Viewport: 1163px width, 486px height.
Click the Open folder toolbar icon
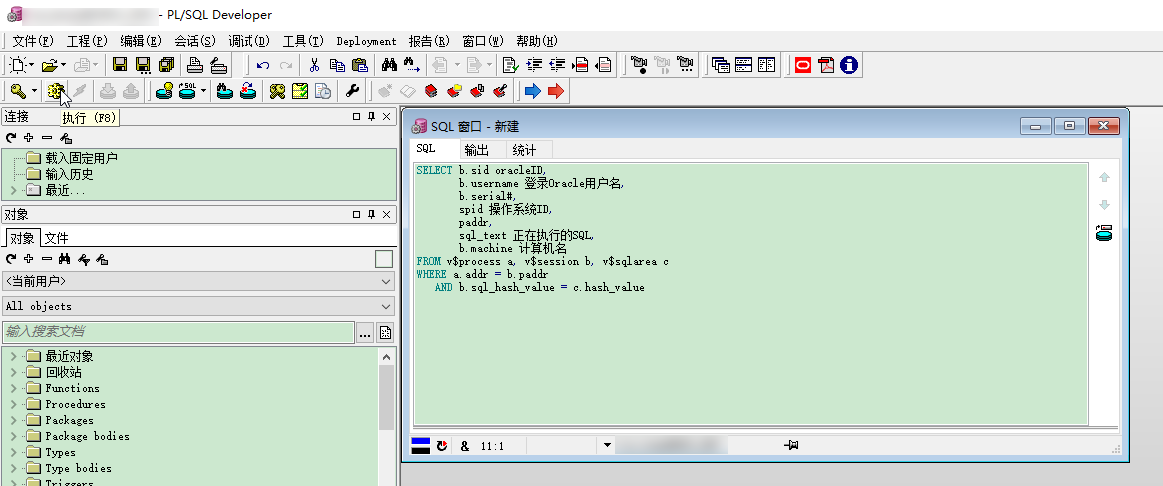coord(49,65)
